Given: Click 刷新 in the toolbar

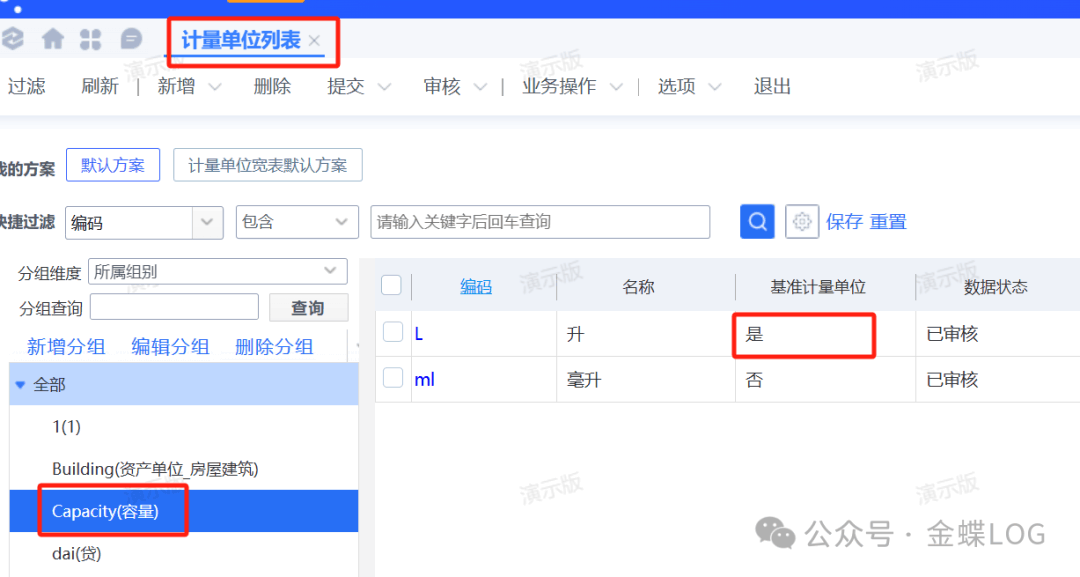Looking at the screenshot, I should pos(99,87).
